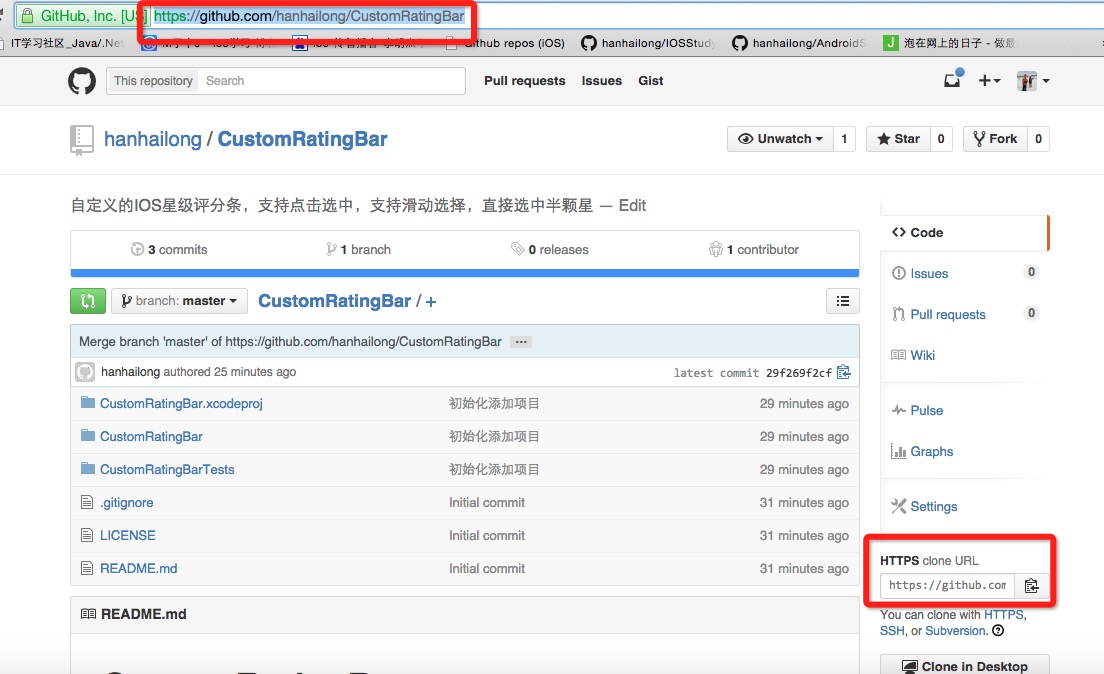Open latest commit 29f269f2cf link
This screenshot has width=1104, height=674.
[798, 373]
